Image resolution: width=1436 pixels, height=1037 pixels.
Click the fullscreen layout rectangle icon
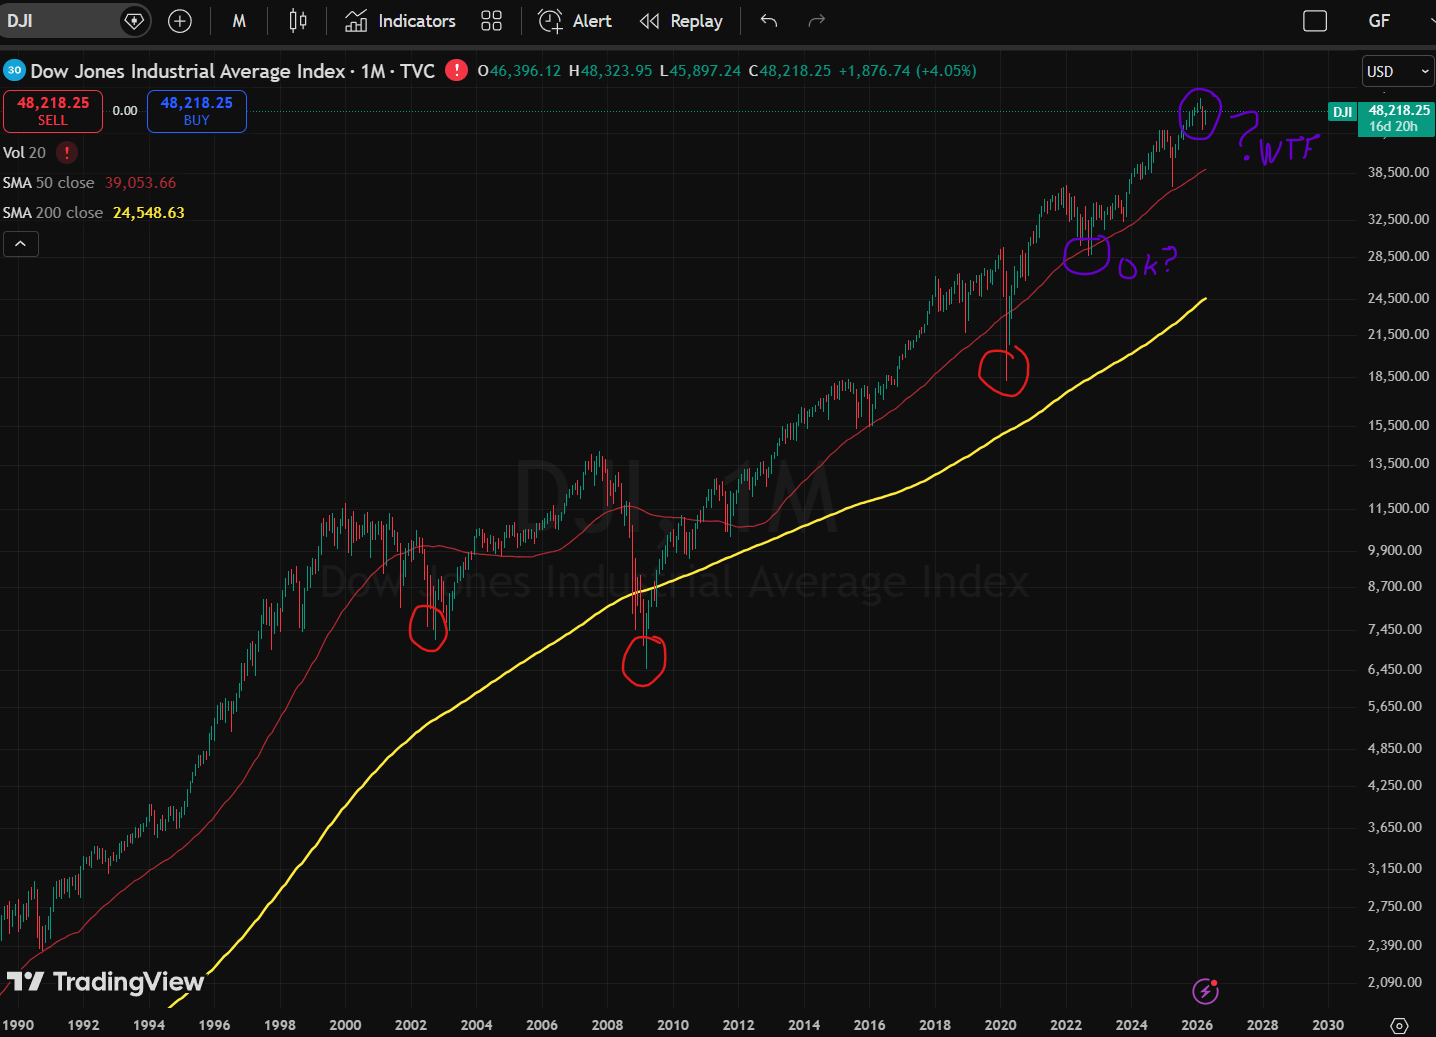click(1315, 21)
